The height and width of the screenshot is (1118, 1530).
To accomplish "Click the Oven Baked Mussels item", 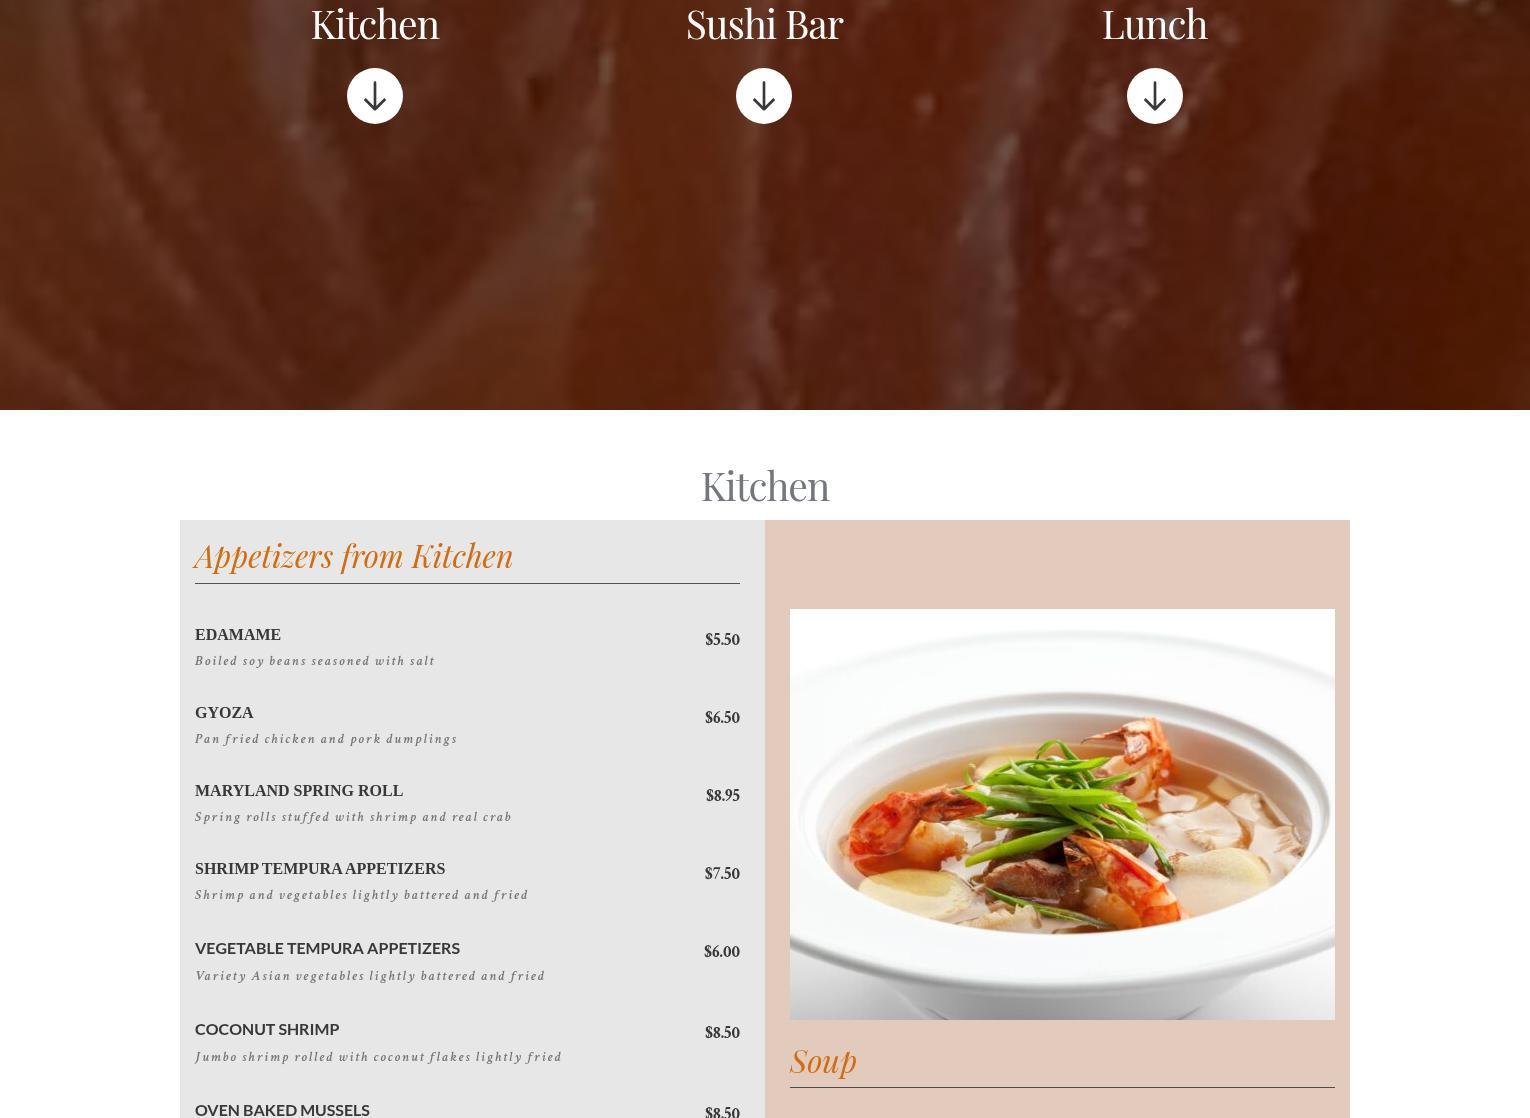I will (x=282, y=1109).
